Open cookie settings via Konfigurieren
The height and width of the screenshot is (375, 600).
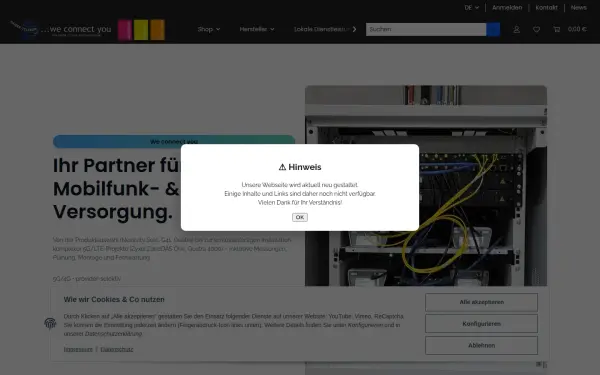click(481, 324)
